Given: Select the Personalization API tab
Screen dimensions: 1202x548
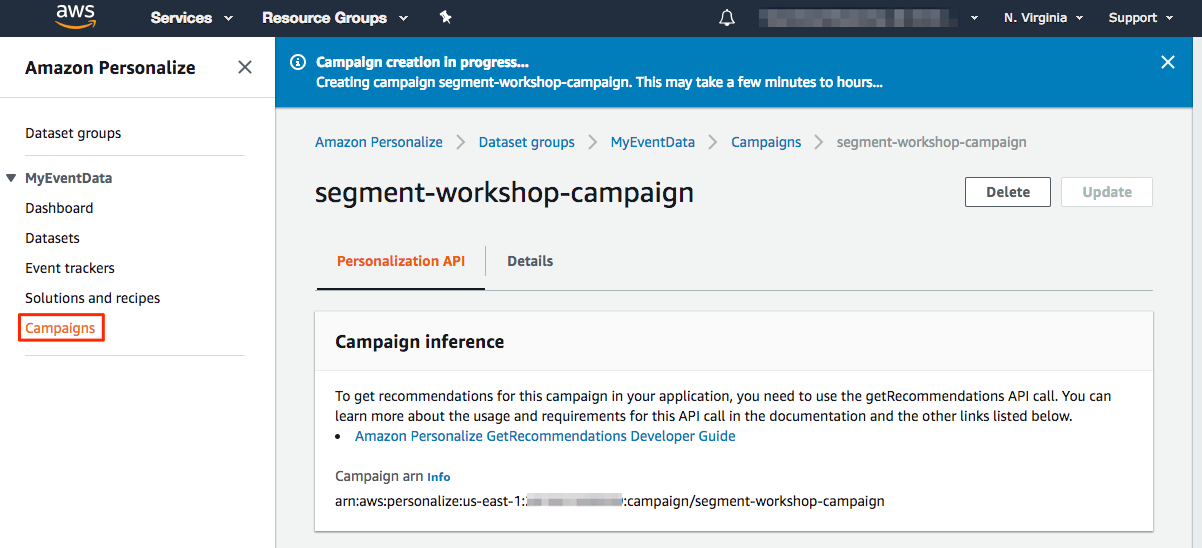Looking at the screenshot, I should [400, 261].
